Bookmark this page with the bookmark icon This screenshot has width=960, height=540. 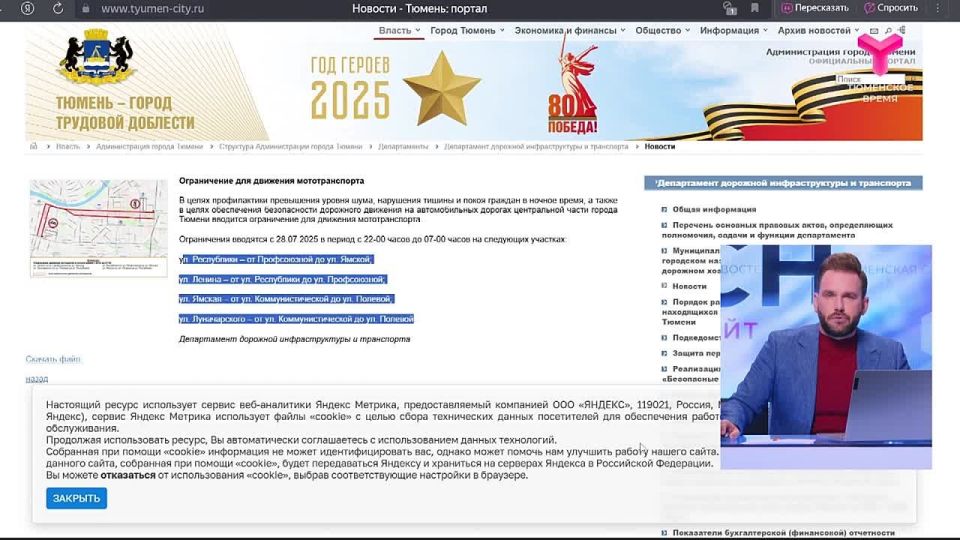click(755, 8)
